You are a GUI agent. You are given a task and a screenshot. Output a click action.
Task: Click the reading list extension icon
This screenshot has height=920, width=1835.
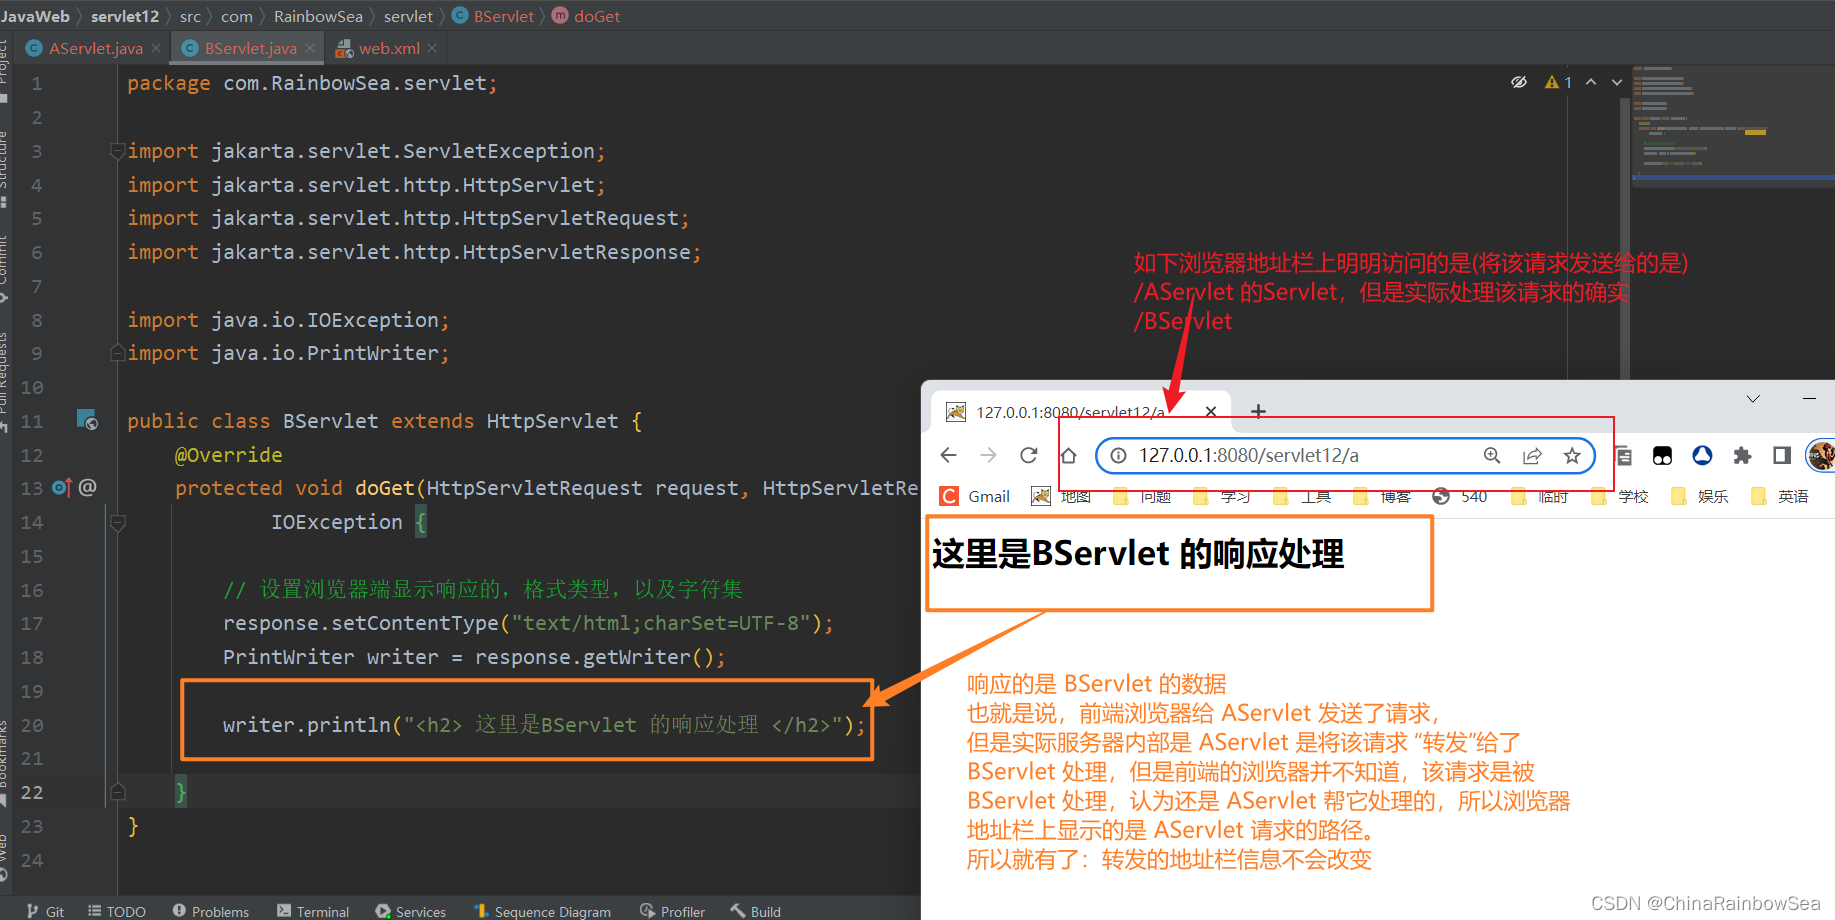tap(1624, 456)
